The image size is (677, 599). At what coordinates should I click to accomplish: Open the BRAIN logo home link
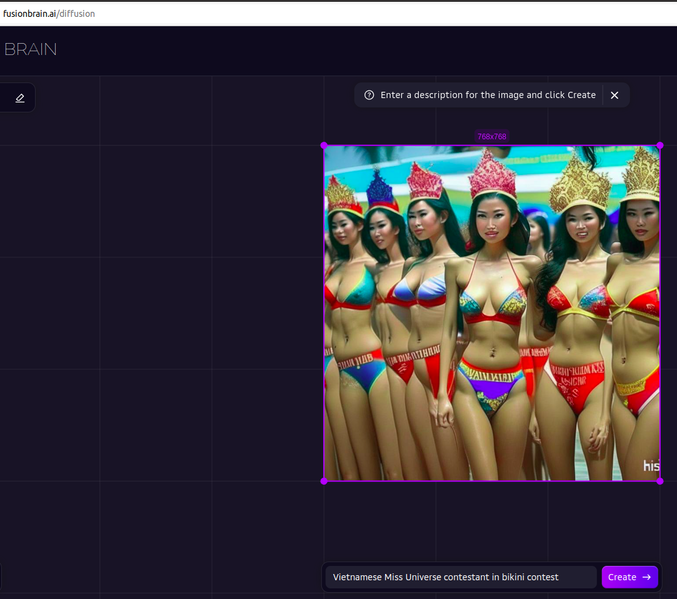pyautogui.click(x=30, y=49)
